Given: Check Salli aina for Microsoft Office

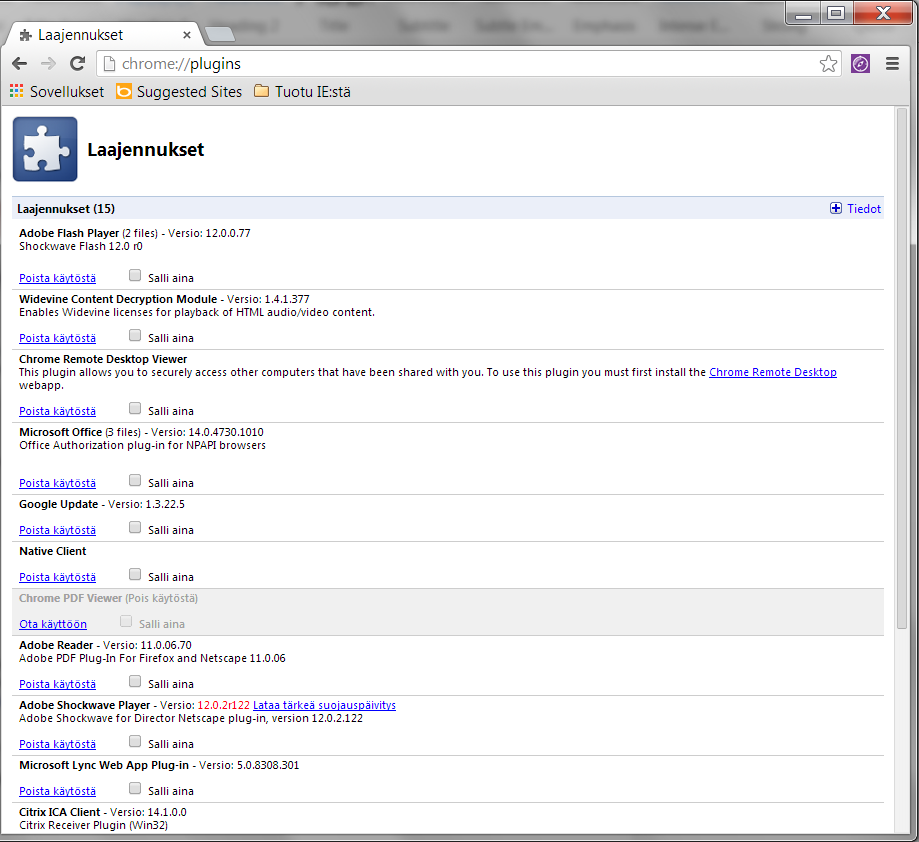Looking at the screenshot, I should (x=135, y=480).
